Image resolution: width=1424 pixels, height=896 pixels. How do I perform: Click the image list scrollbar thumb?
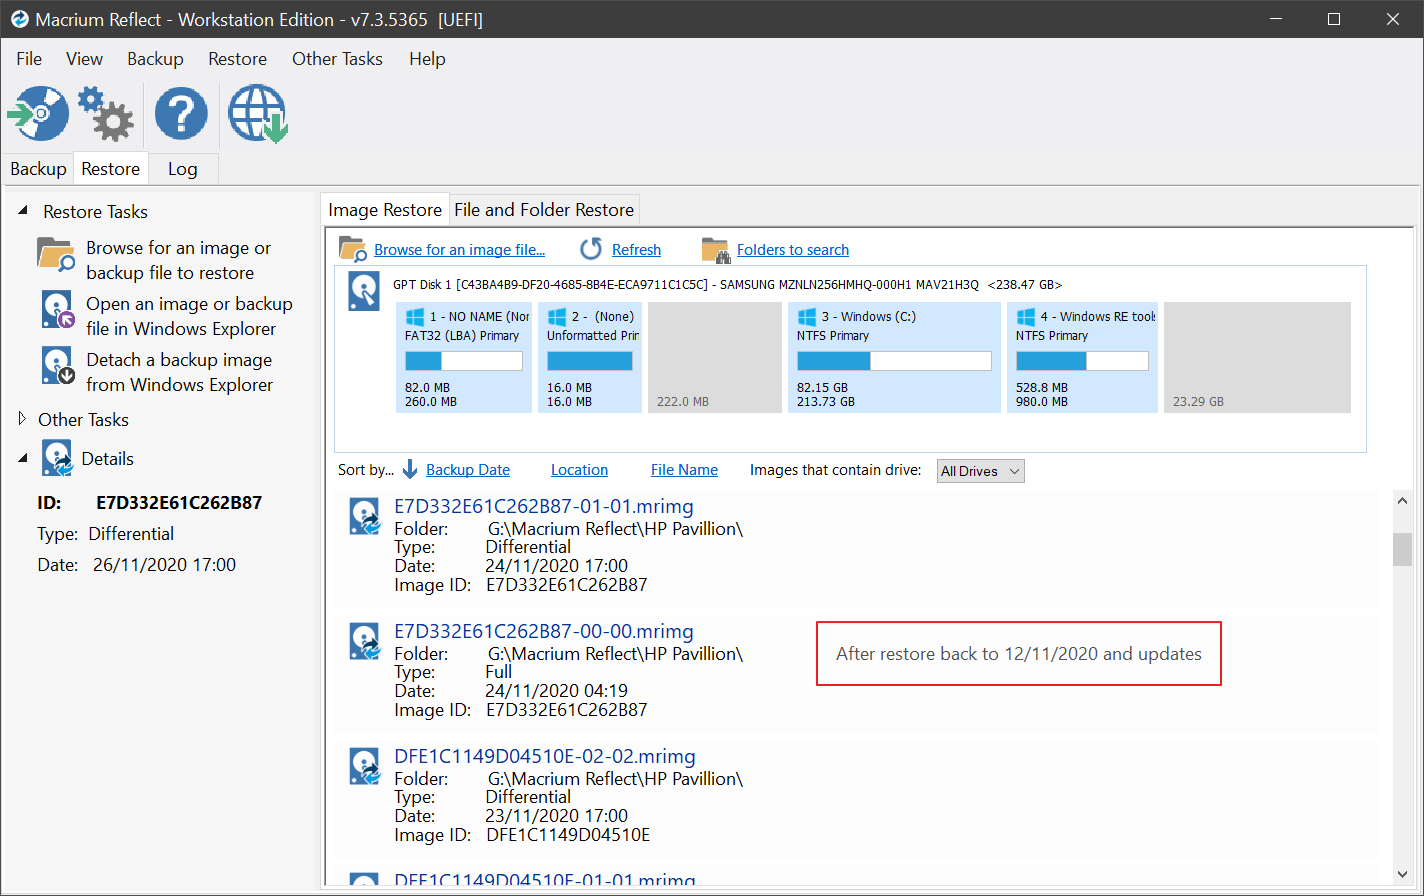pos(1403,548)
